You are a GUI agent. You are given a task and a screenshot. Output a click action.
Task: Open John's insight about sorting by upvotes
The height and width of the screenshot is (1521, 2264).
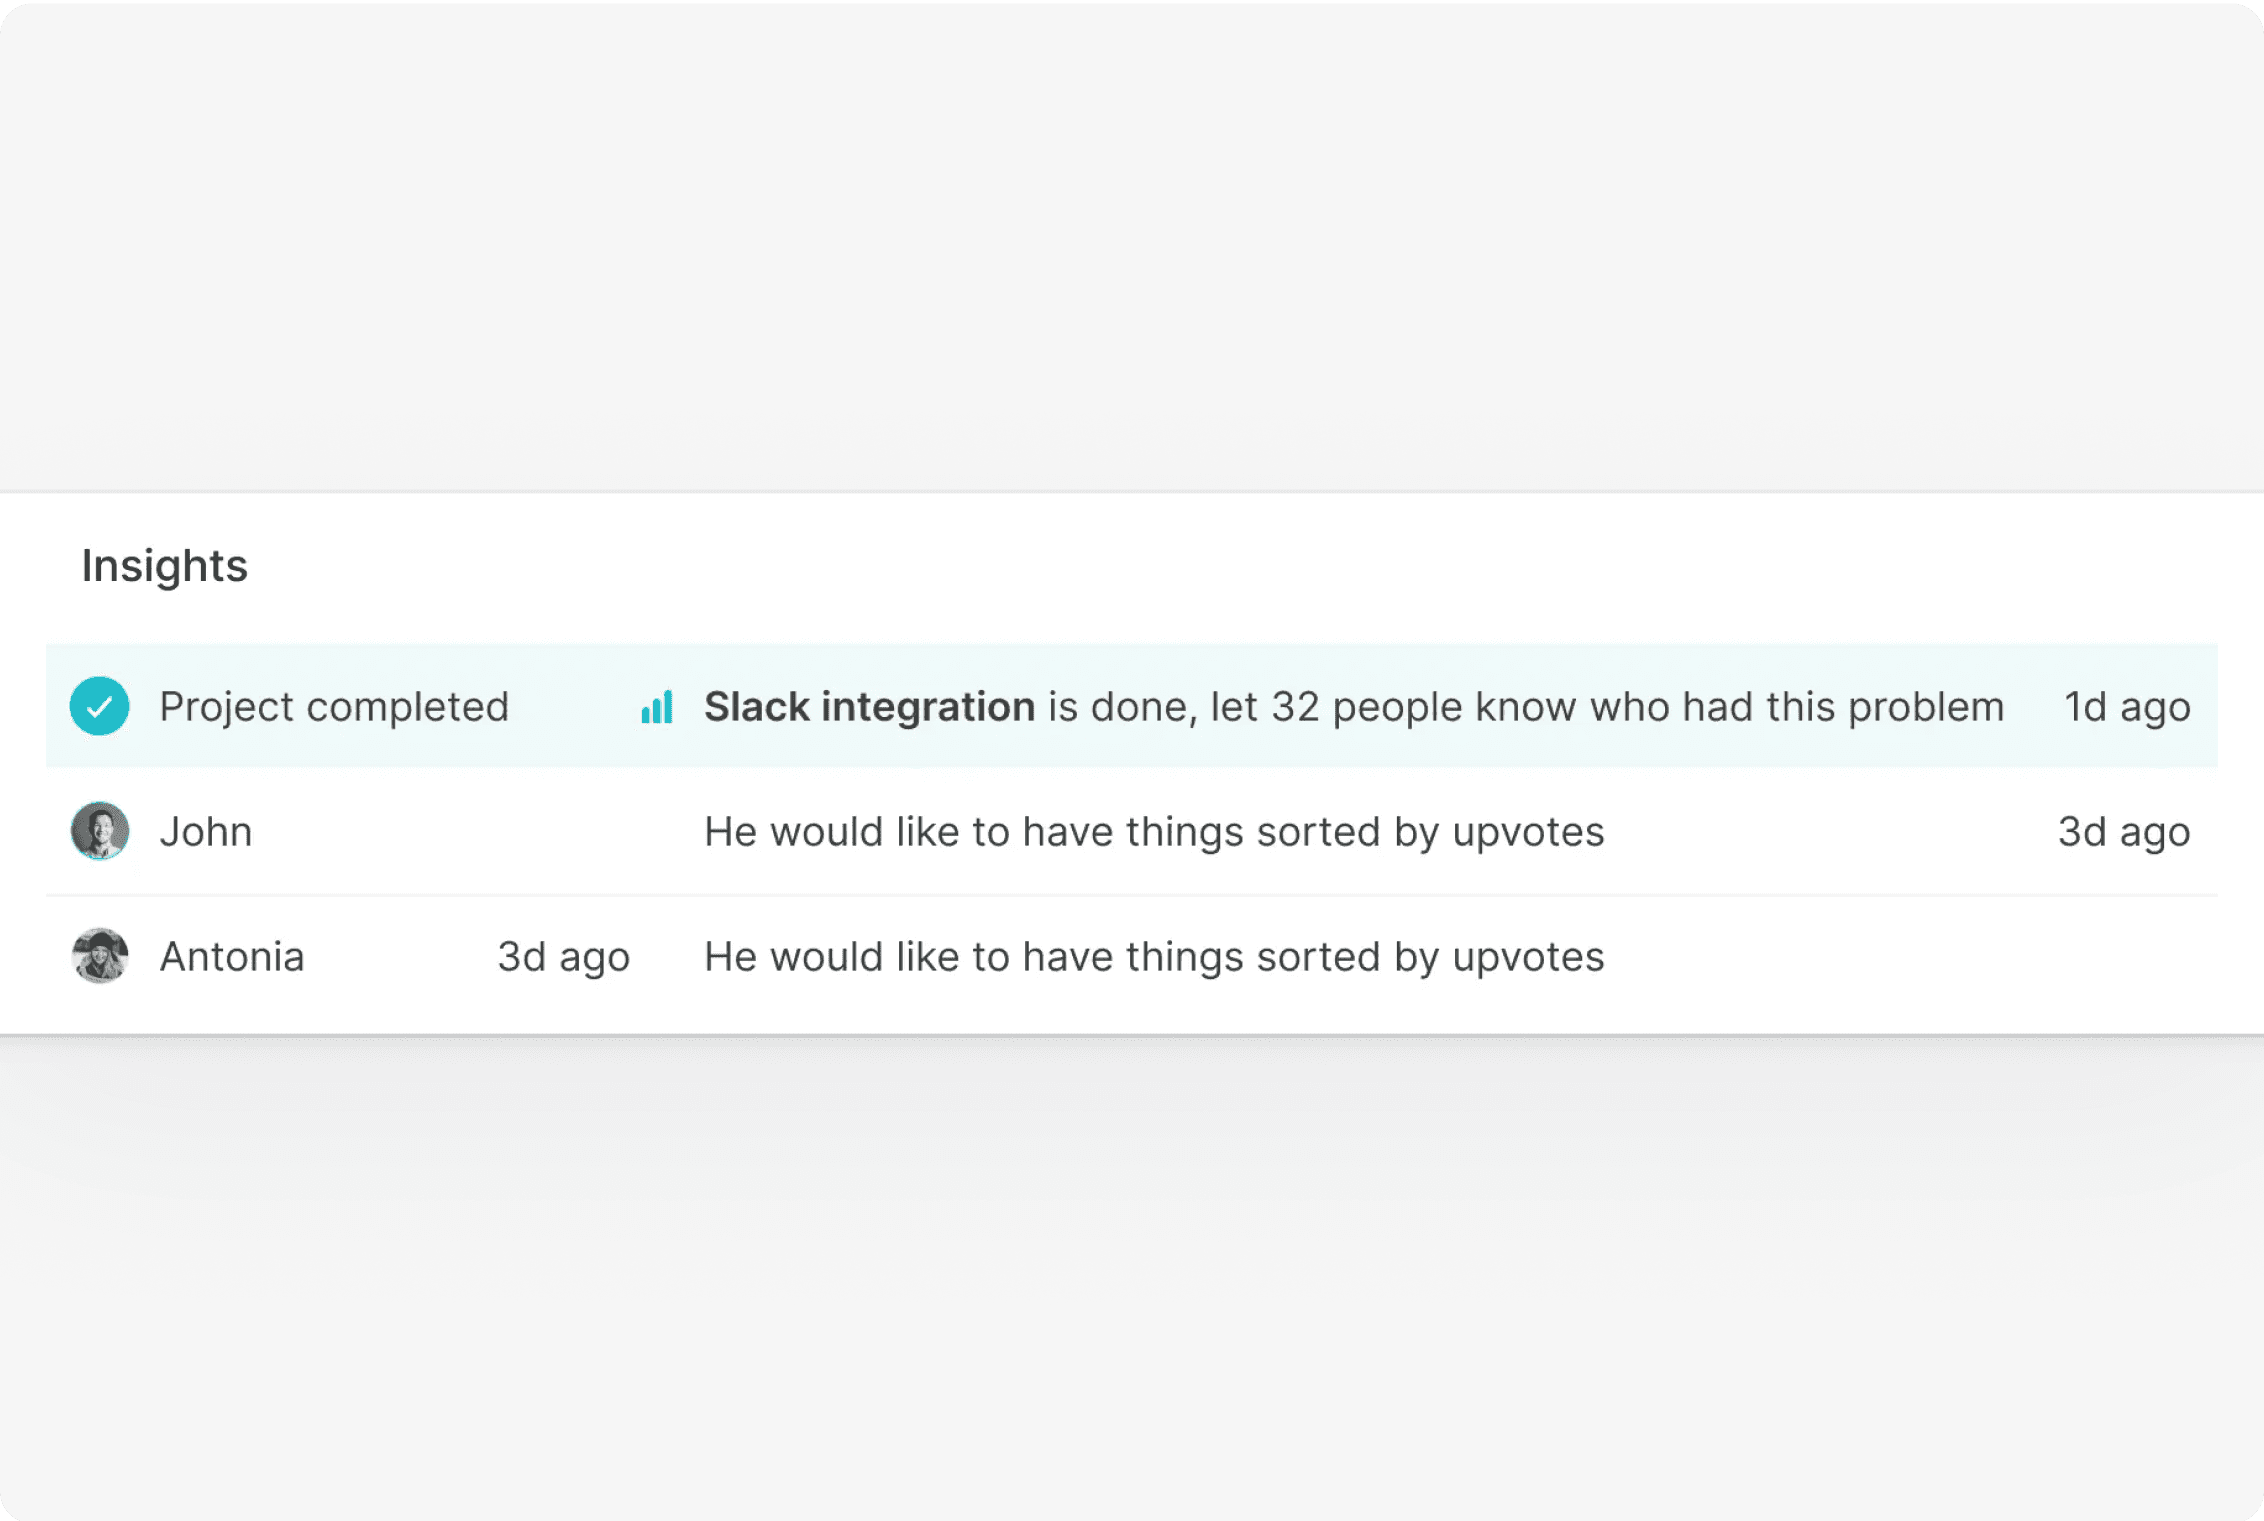coord(1153,832)
